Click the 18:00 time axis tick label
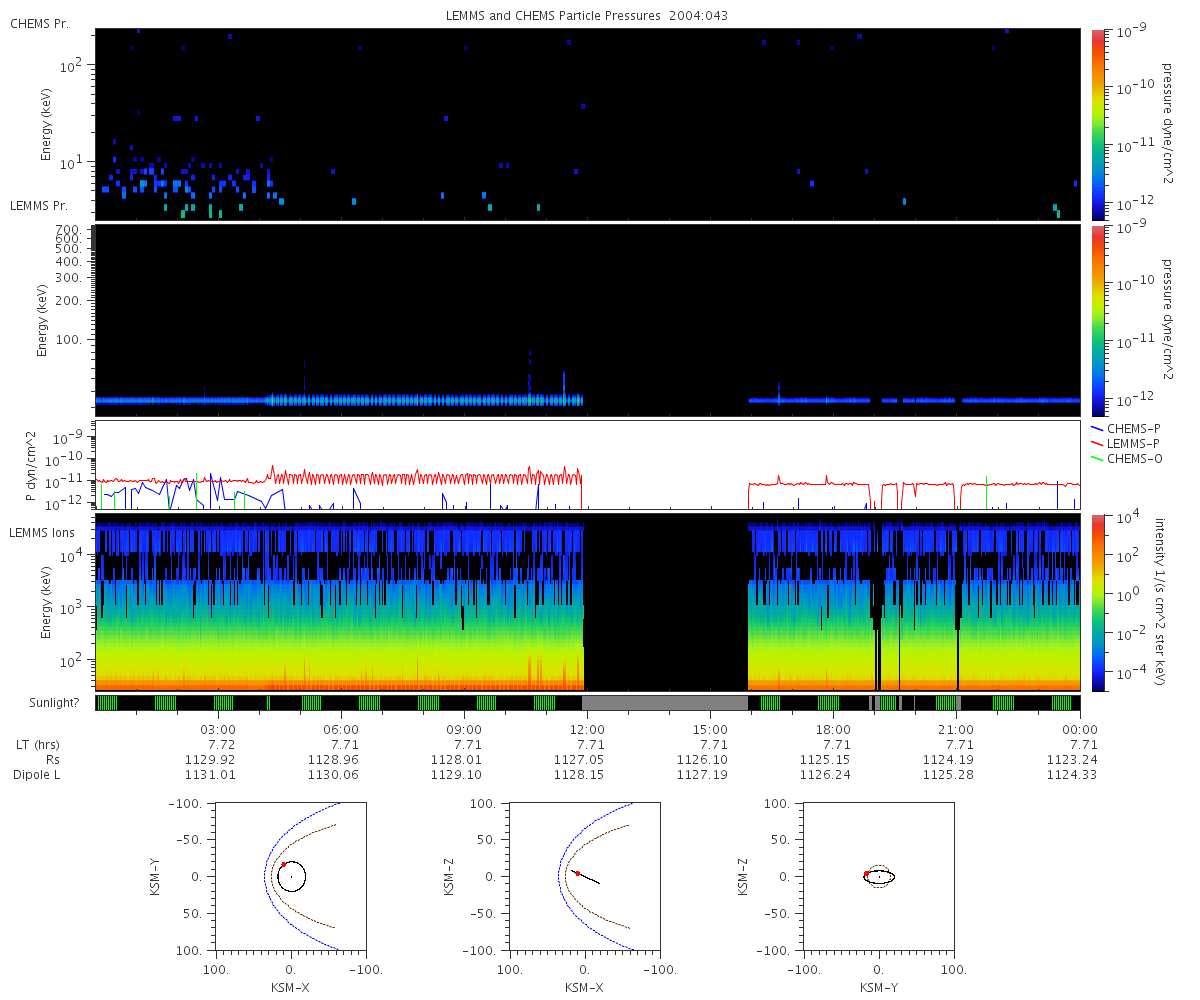This screenshot has height=1000, width=1200. (x=833, y=729)
